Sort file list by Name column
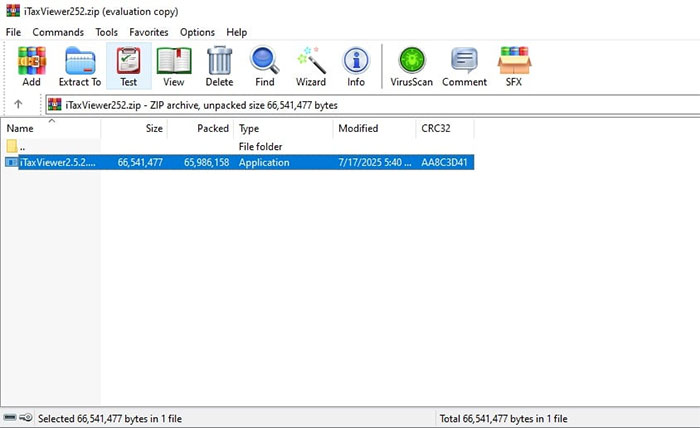Image resolution: width=700 pixels, height=428 pixels. tap(50, 129)
